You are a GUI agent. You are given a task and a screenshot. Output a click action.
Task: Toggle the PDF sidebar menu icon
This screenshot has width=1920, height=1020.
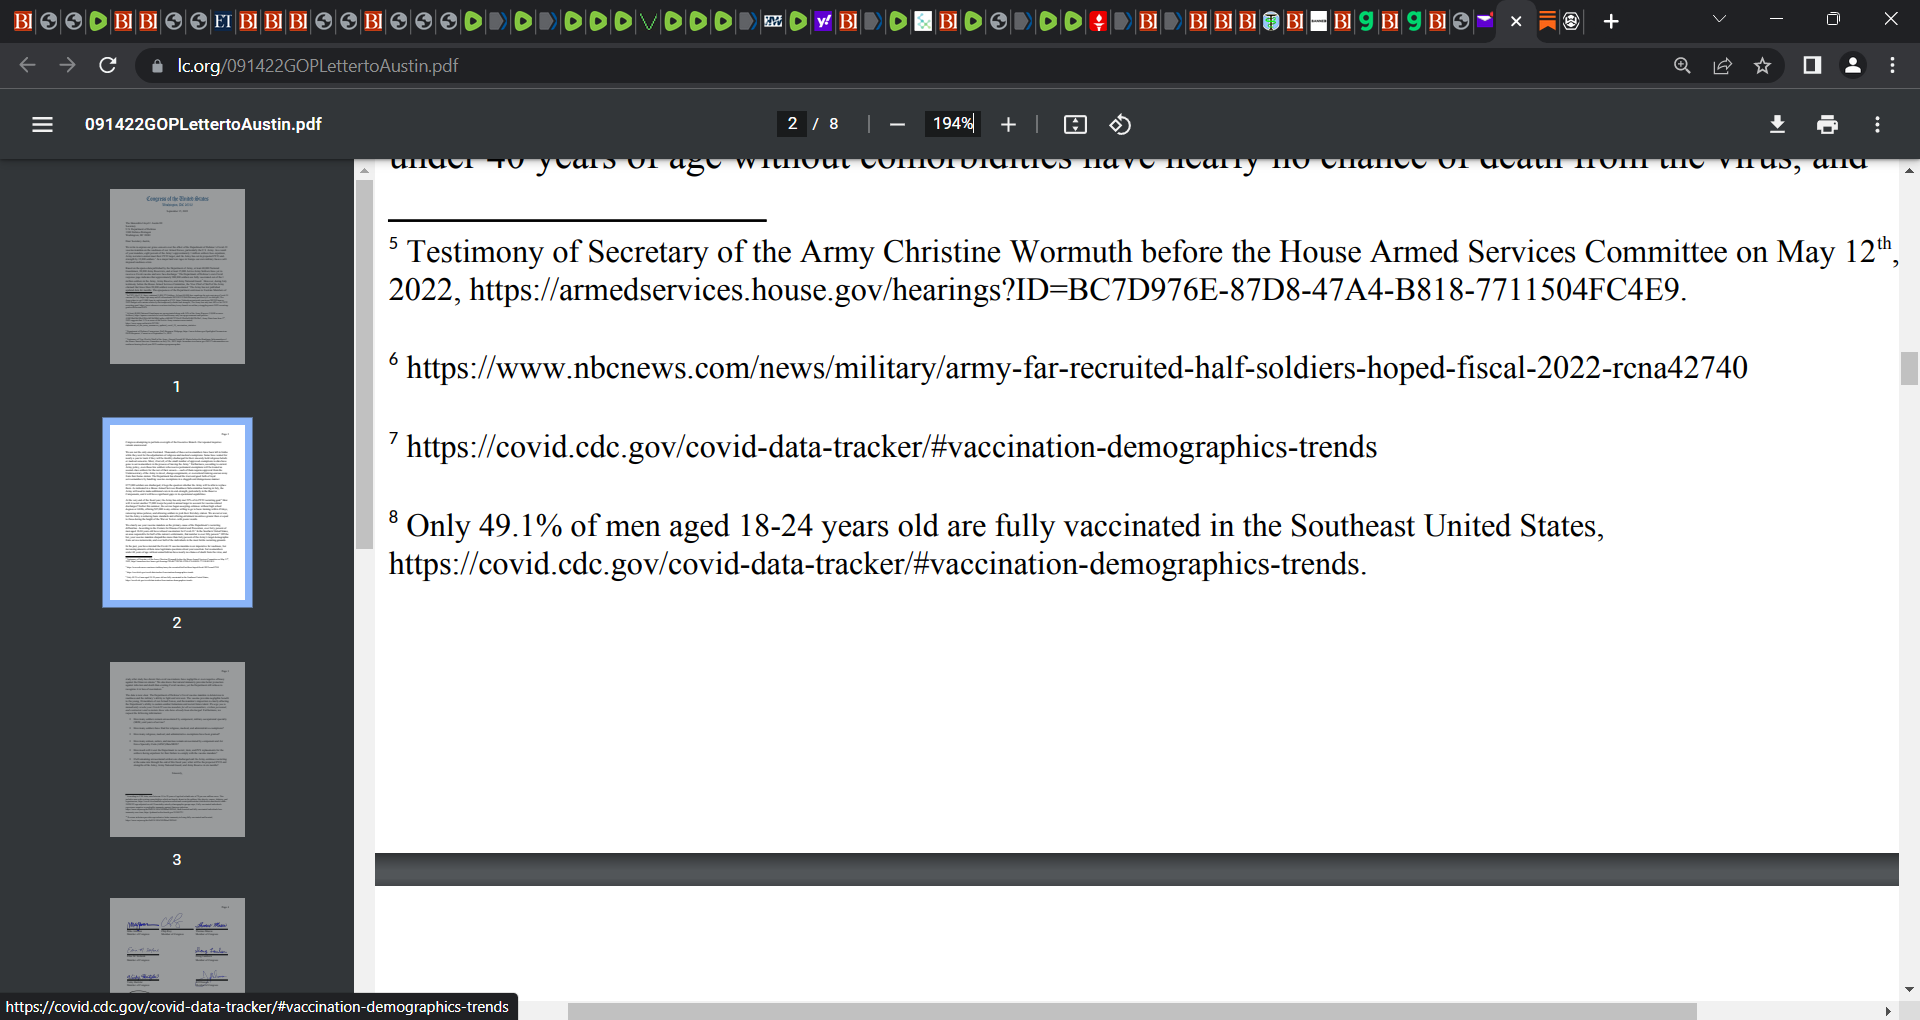(42, 124)
